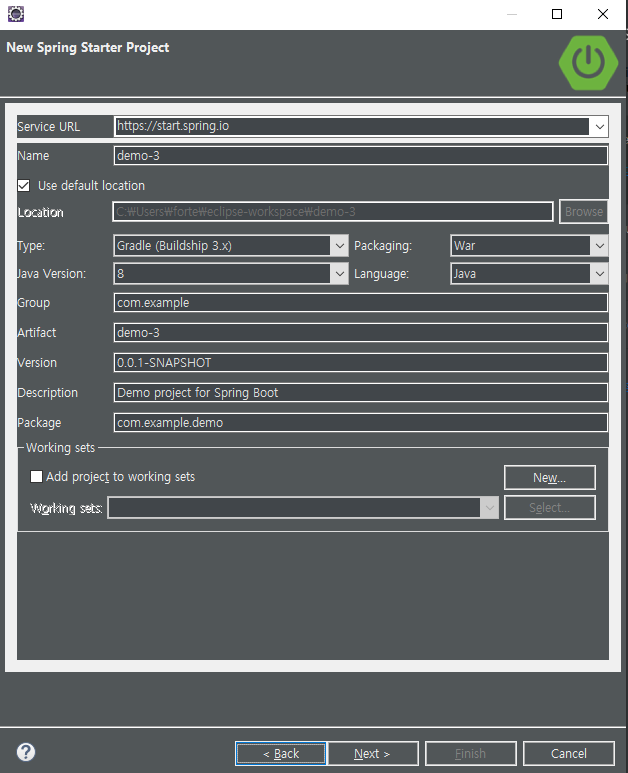This screenshot has height=773, width=628.
Task: Click the Package field com.example.demo
Action: point(361,423)
